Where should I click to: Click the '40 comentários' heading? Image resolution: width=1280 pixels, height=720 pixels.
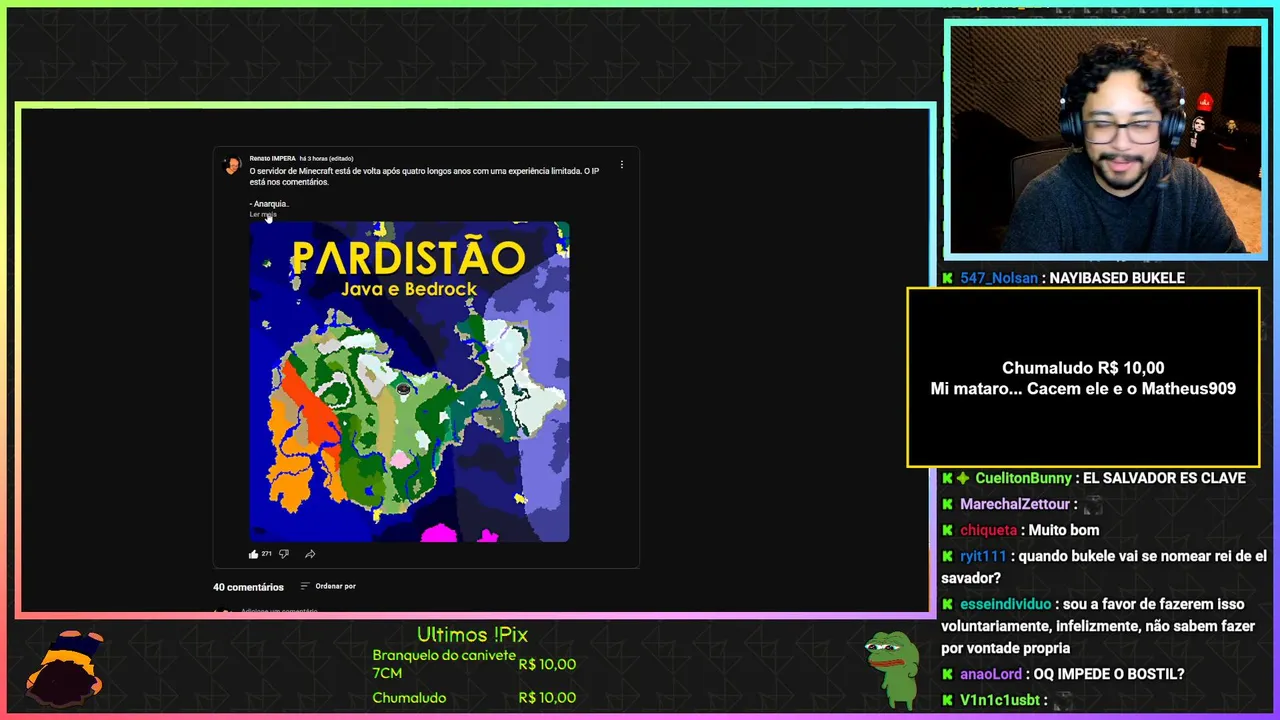(x=248, y=587)
